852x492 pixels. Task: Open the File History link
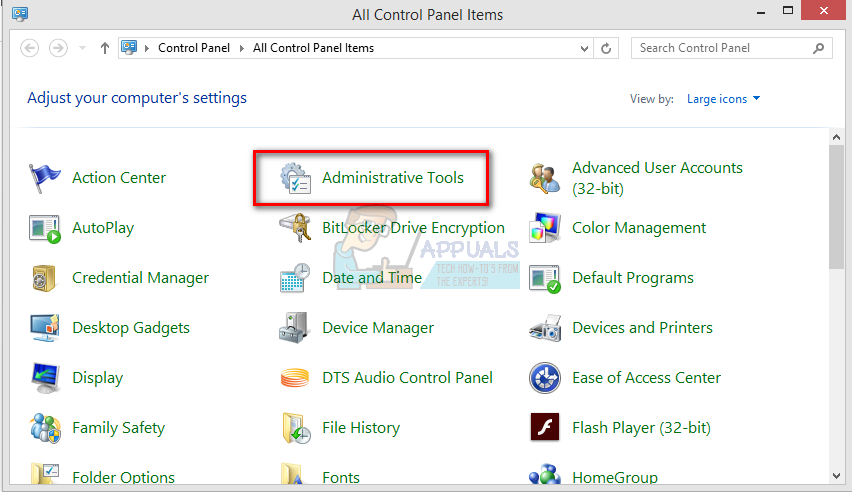pos(361,428)
